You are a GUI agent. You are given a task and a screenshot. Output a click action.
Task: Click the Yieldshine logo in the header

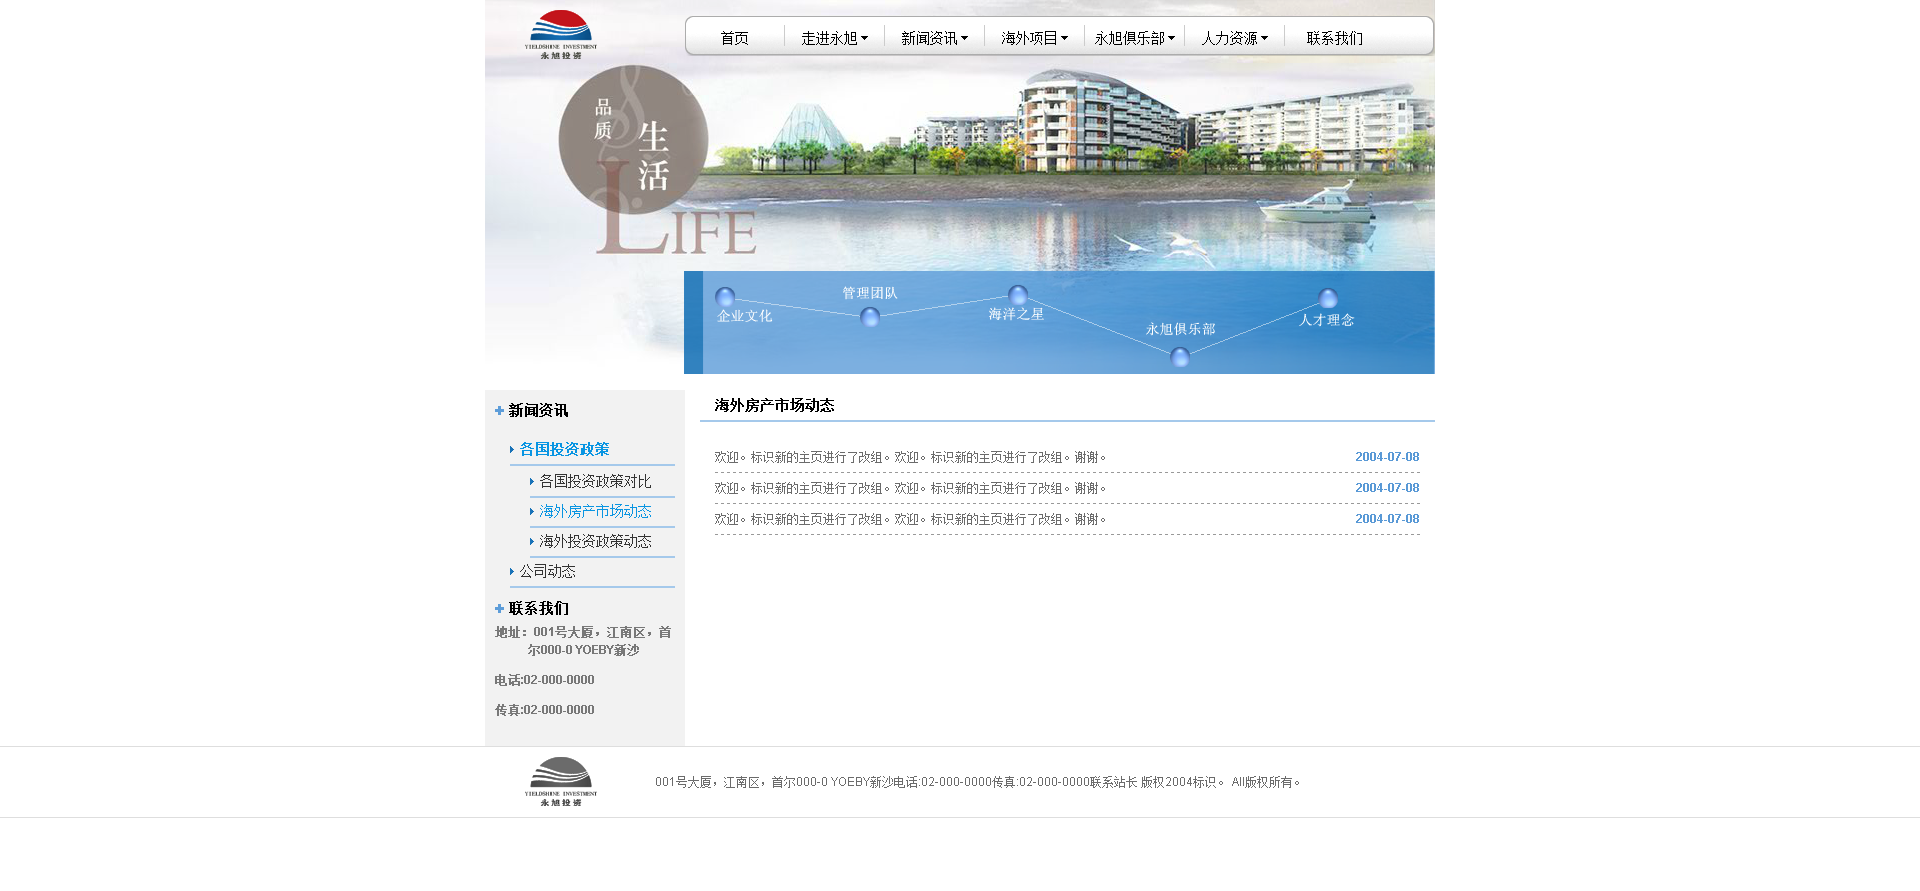(x=560, y=33)
